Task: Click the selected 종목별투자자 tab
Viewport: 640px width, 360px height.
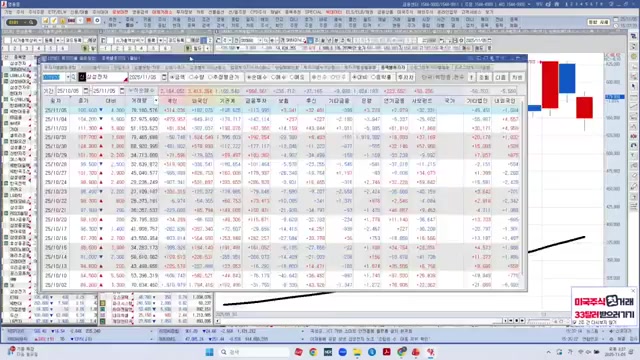Action: (x=393, y=67)
